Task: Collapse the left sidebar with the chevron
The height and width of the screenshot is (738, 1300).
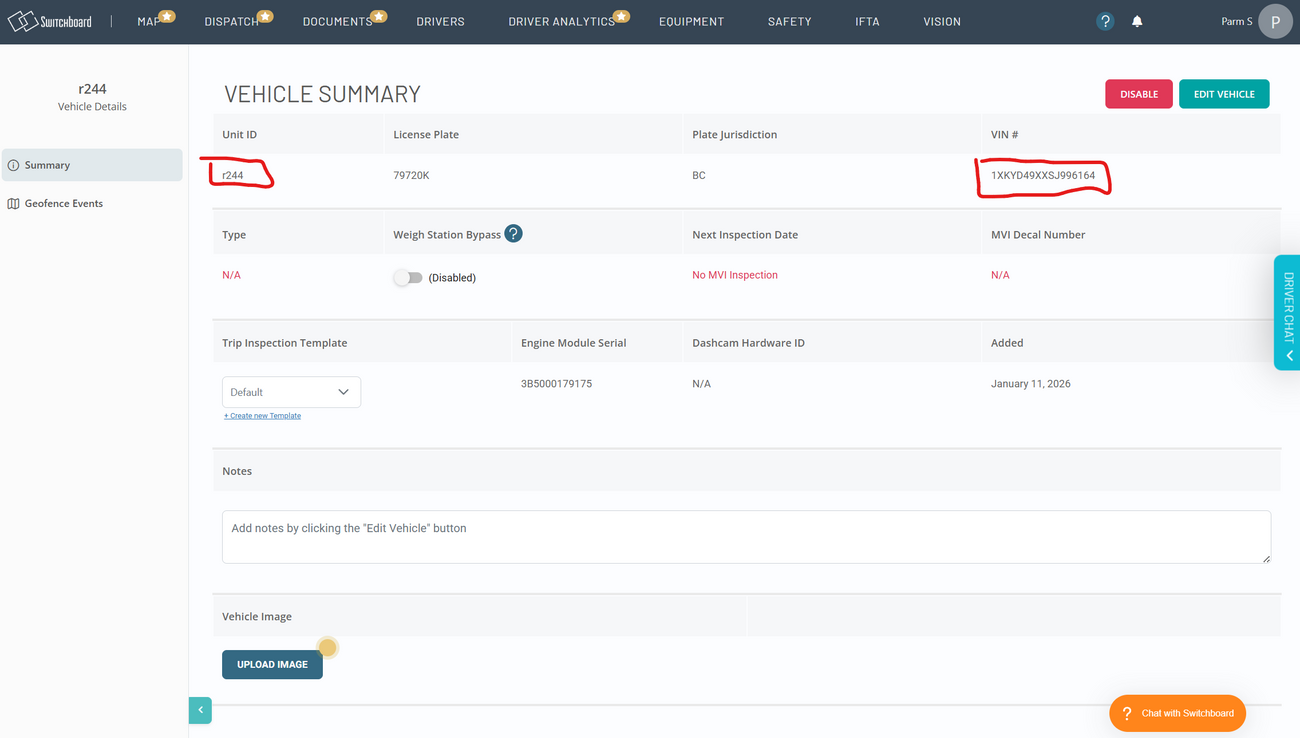Action: 200,710
